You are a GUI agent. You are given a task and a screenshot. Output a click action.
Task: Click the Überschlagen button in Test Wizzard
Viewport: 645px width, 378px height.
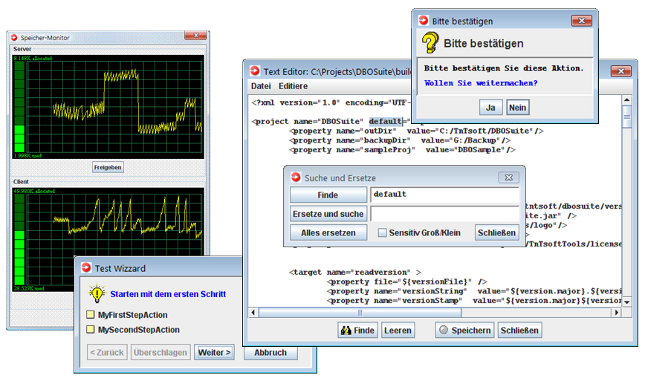(160, 352)
